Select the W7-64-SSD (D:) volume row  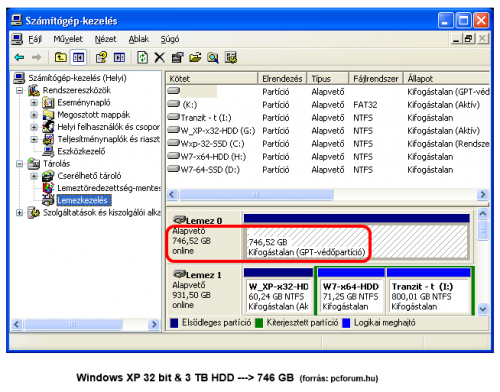coord(328,170)
